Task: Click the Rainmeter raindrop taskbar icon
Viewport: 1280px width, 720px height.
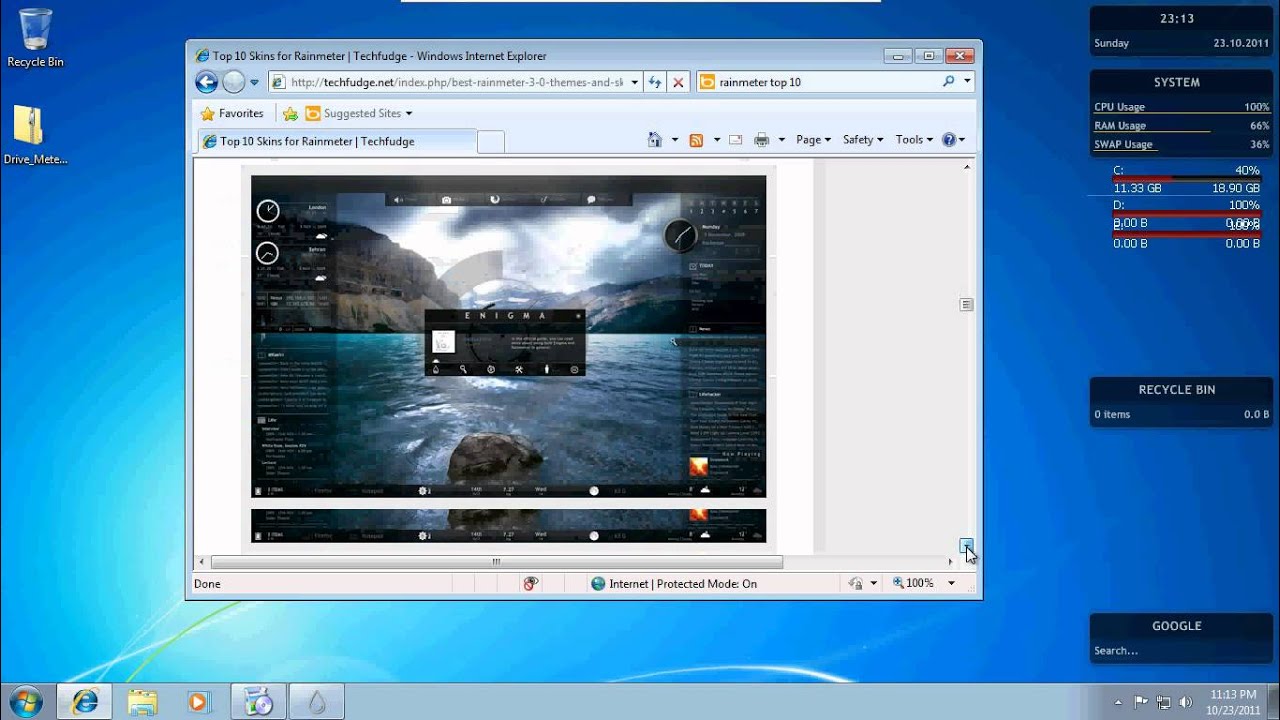Action: coord(317,702)
